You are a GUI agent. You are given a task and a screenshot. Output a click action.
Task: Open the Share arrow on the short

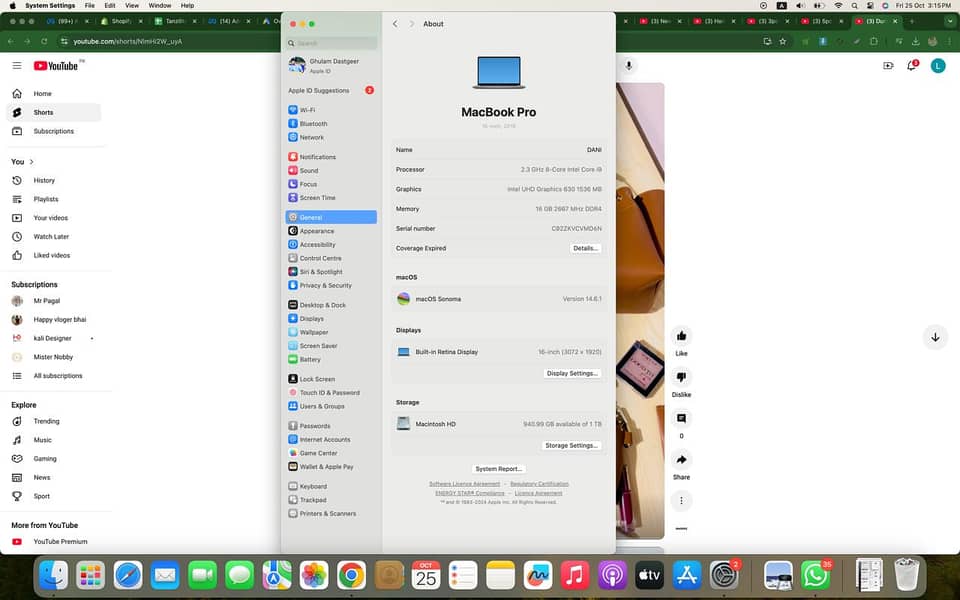[681, 460]
